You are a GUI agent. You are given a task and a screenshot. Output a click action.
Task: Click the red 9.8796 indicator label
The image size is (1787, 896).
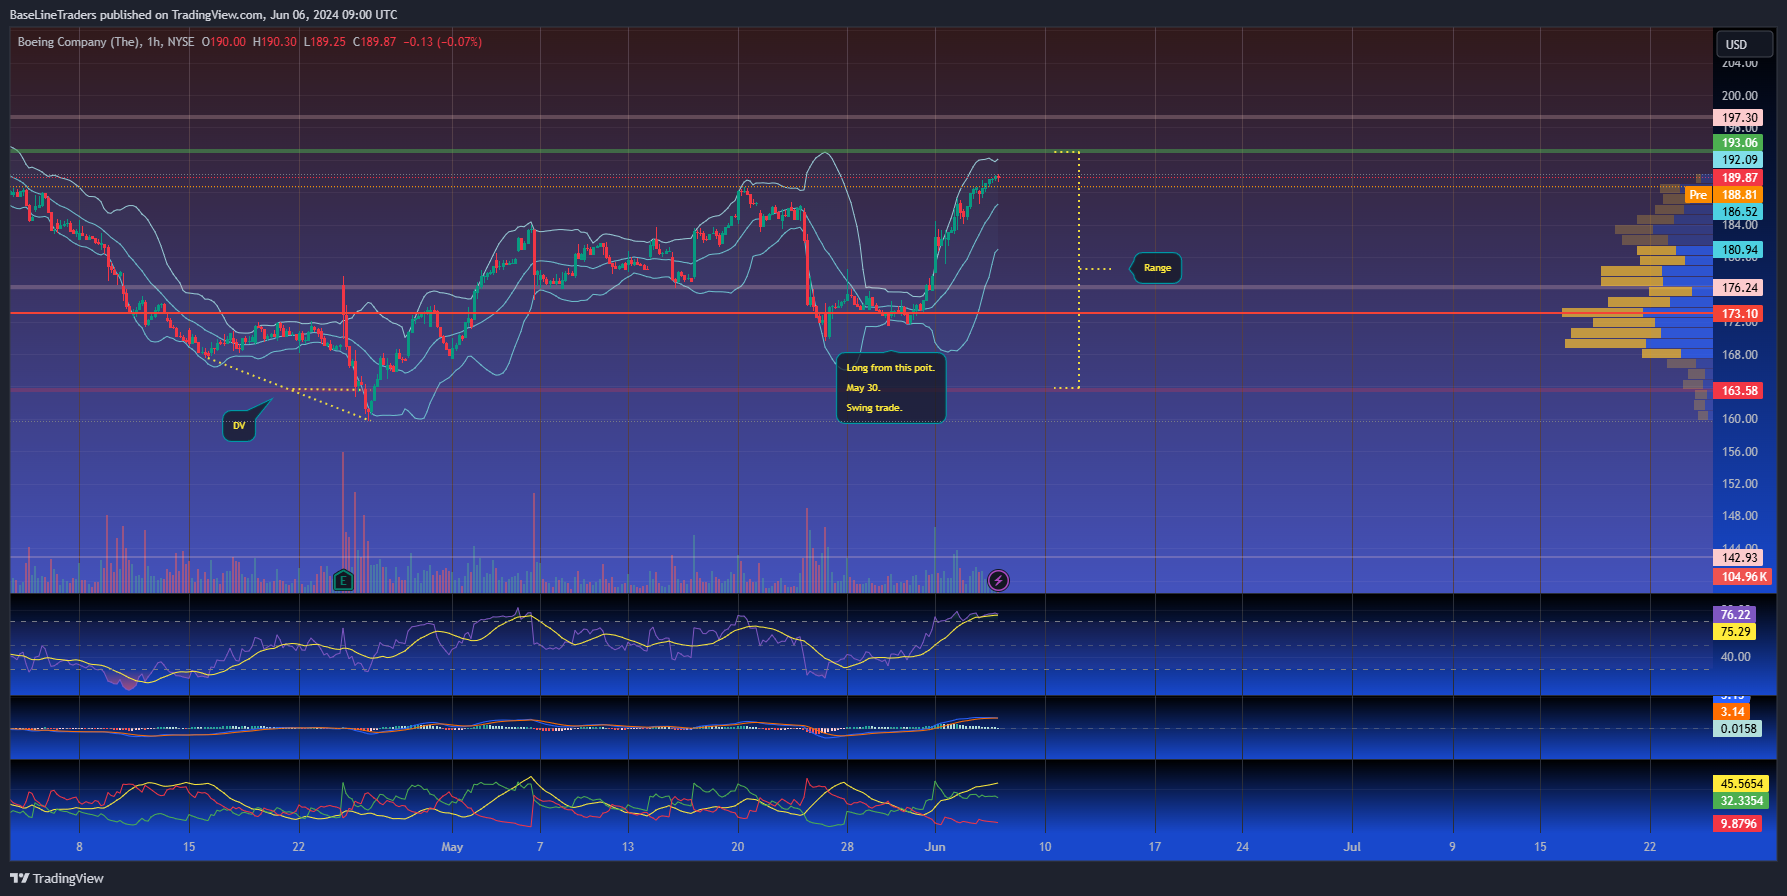click(1738, 824)
